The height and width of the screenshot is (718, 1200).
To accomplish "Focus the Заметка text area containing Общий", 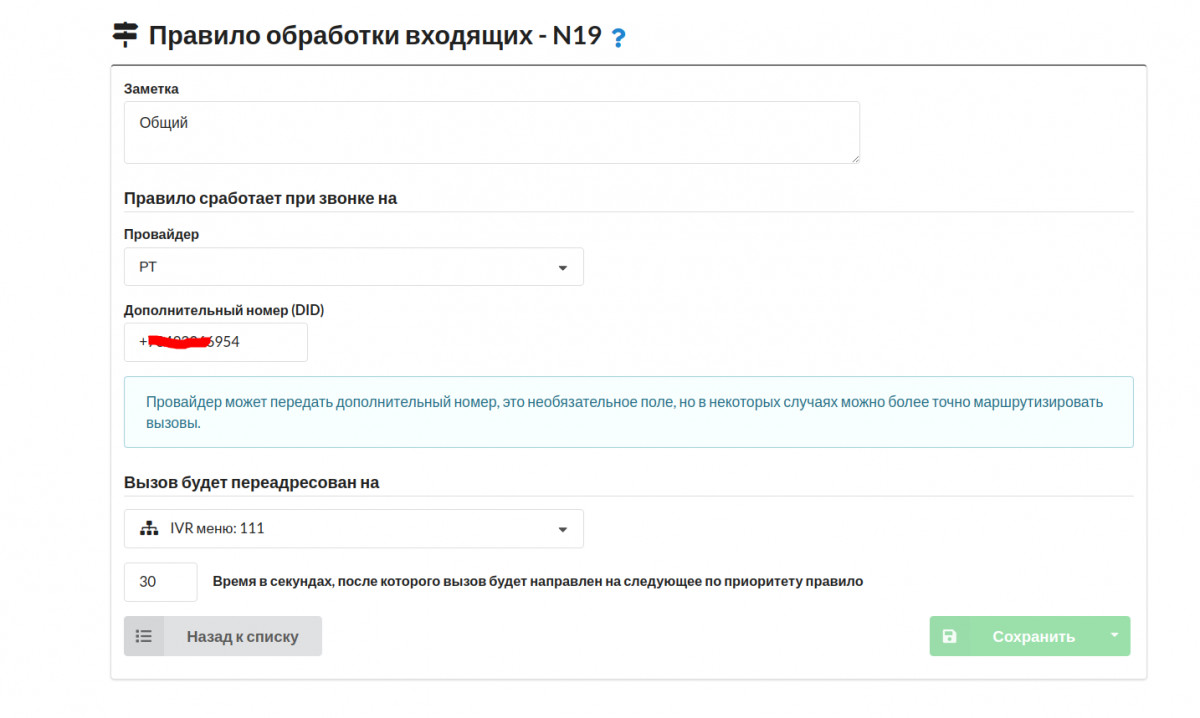I will (490, 132).
